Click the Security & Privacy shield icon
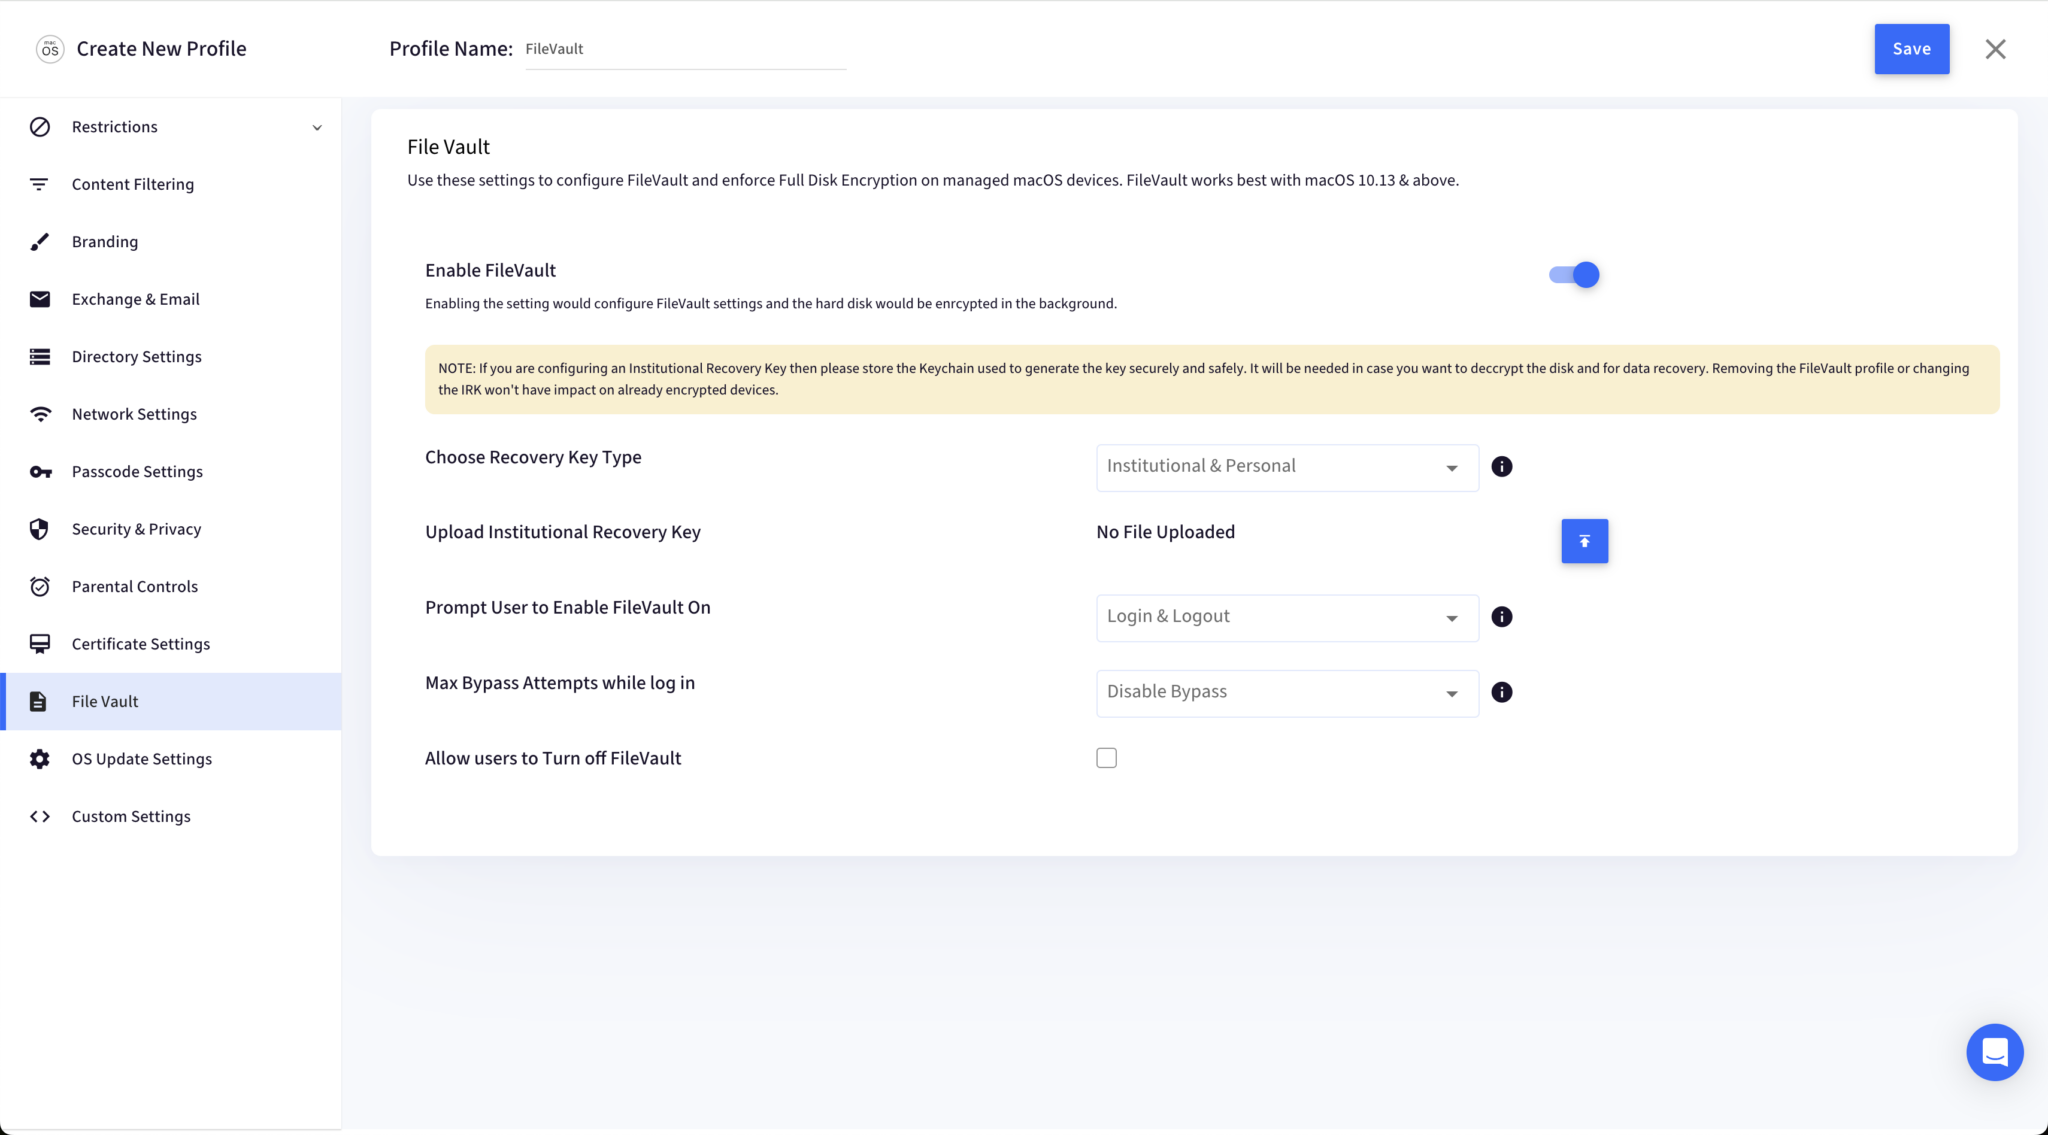This screenshot has height=1135, width=2048. [x=39, y=529]
